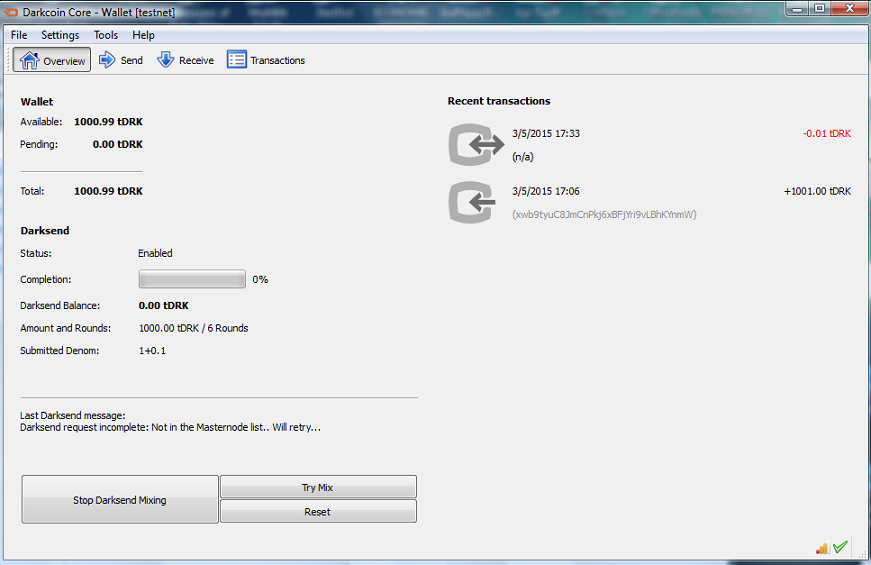Click the (n/a) transaction label

(523, 157)
